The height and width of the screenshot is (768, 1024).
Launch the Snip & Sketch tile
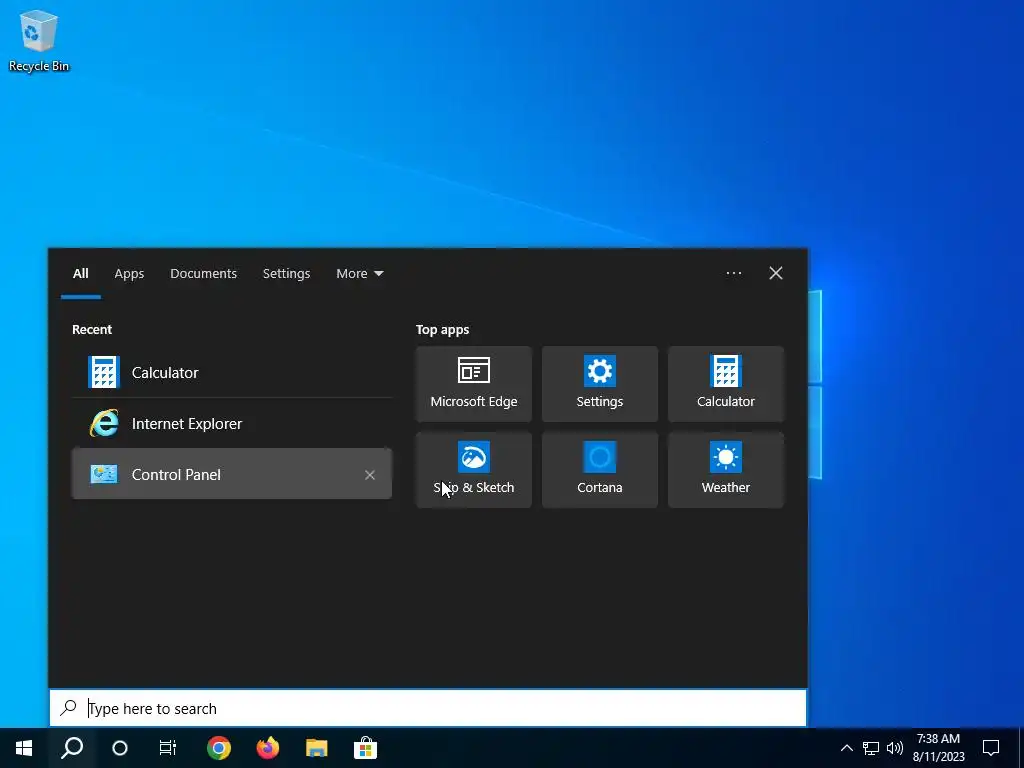point(473,470)
